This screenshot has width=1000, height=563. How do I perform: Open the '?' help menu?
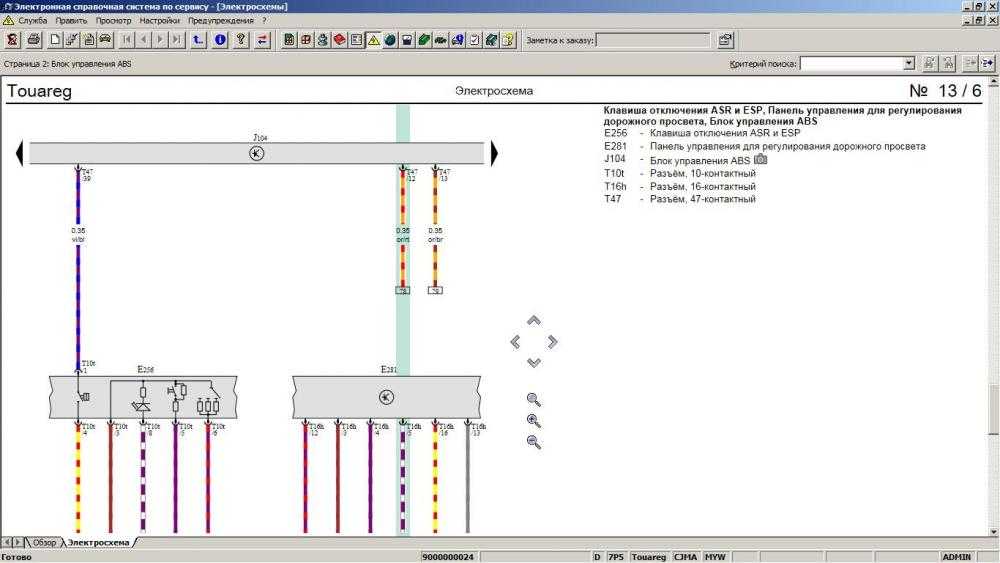[x=264, y=20]
